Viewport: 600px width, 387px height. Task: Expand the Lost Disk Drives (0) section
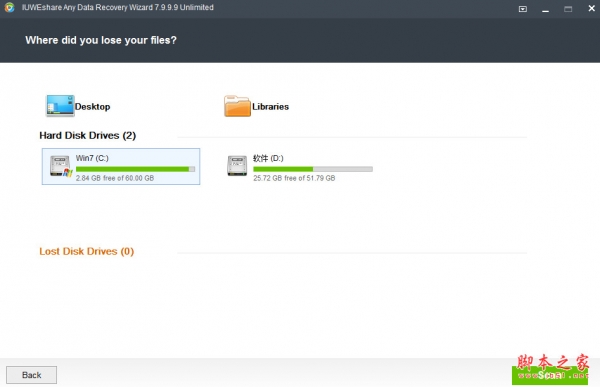point(87,251)
